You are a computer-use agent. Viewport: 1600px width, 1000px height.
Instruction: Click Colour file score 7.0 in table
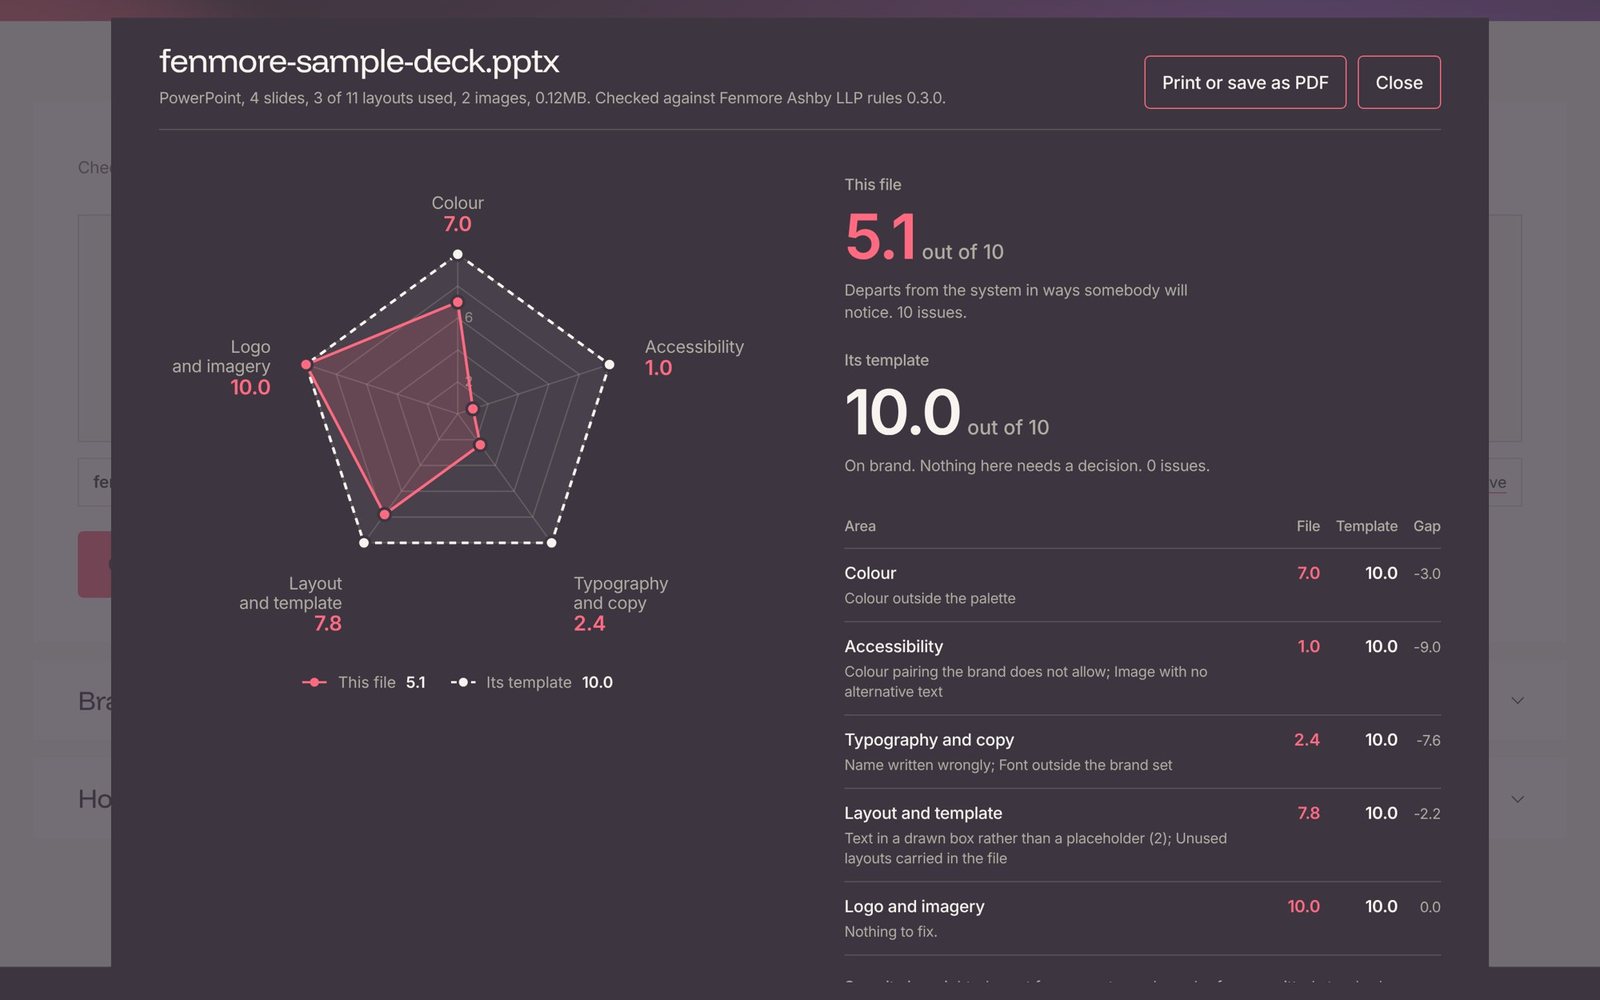point(1308,573)
